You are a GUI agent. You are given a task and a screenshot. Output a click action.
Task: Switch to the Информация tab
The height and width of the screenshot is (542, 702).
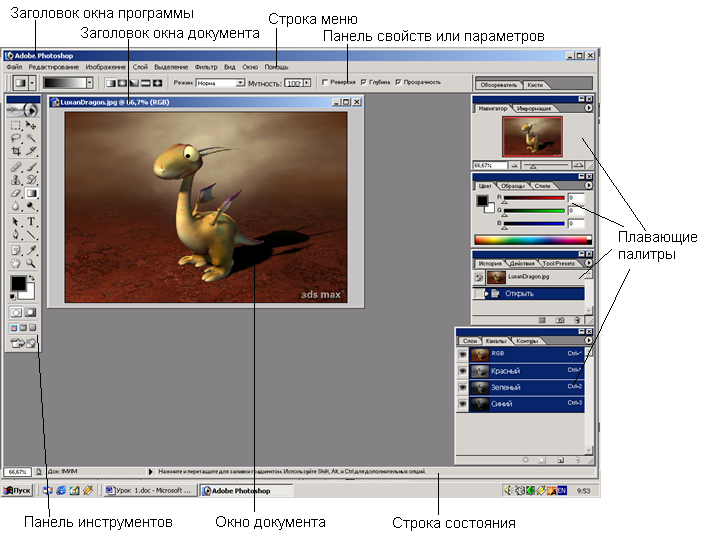pyautogui.click(x=534, y=108)
